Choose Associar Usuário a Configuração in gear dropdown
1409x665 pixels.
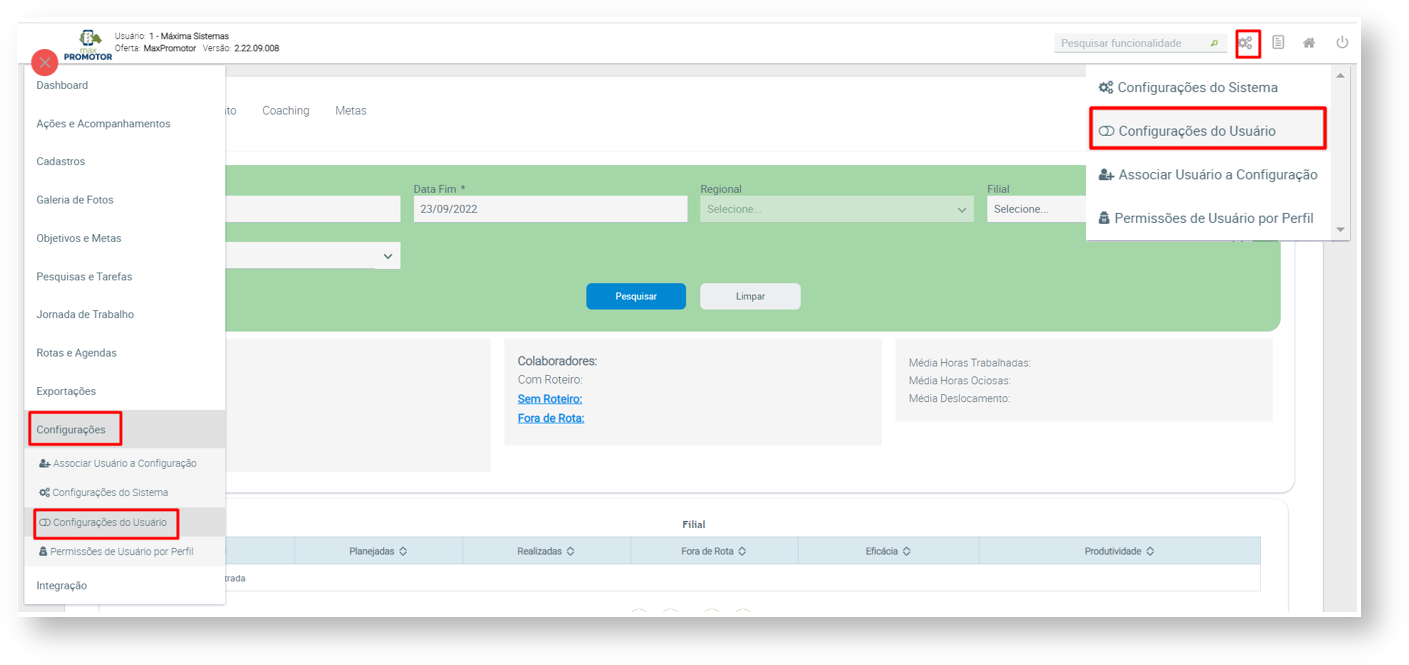click(x=1208, y=175)
